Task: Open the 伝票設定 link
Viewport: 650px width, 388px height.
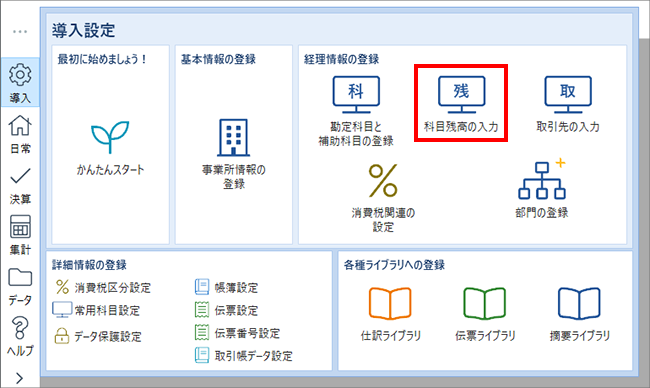Action: tap(236, 310)
